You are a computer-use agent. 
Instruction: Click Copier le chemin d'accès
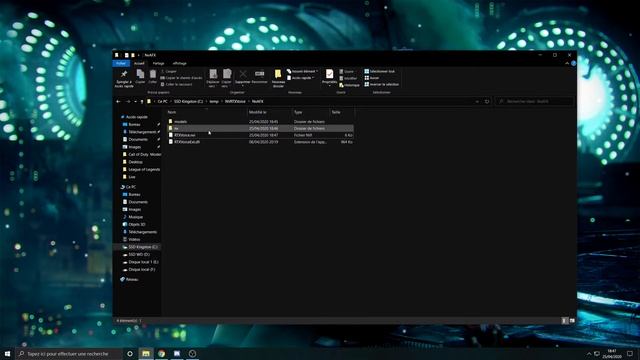coord(181,78)
